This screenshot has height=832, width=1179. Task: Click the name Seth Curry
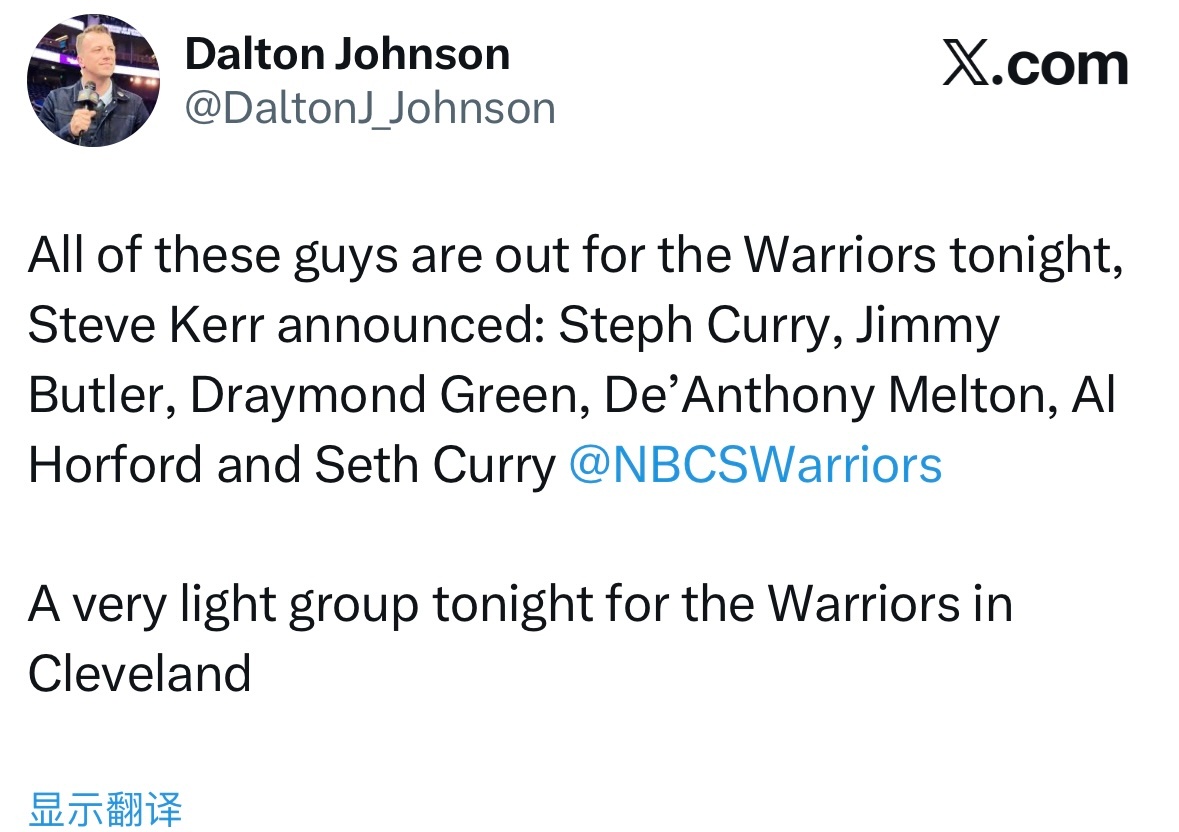(x=435, y=465)
